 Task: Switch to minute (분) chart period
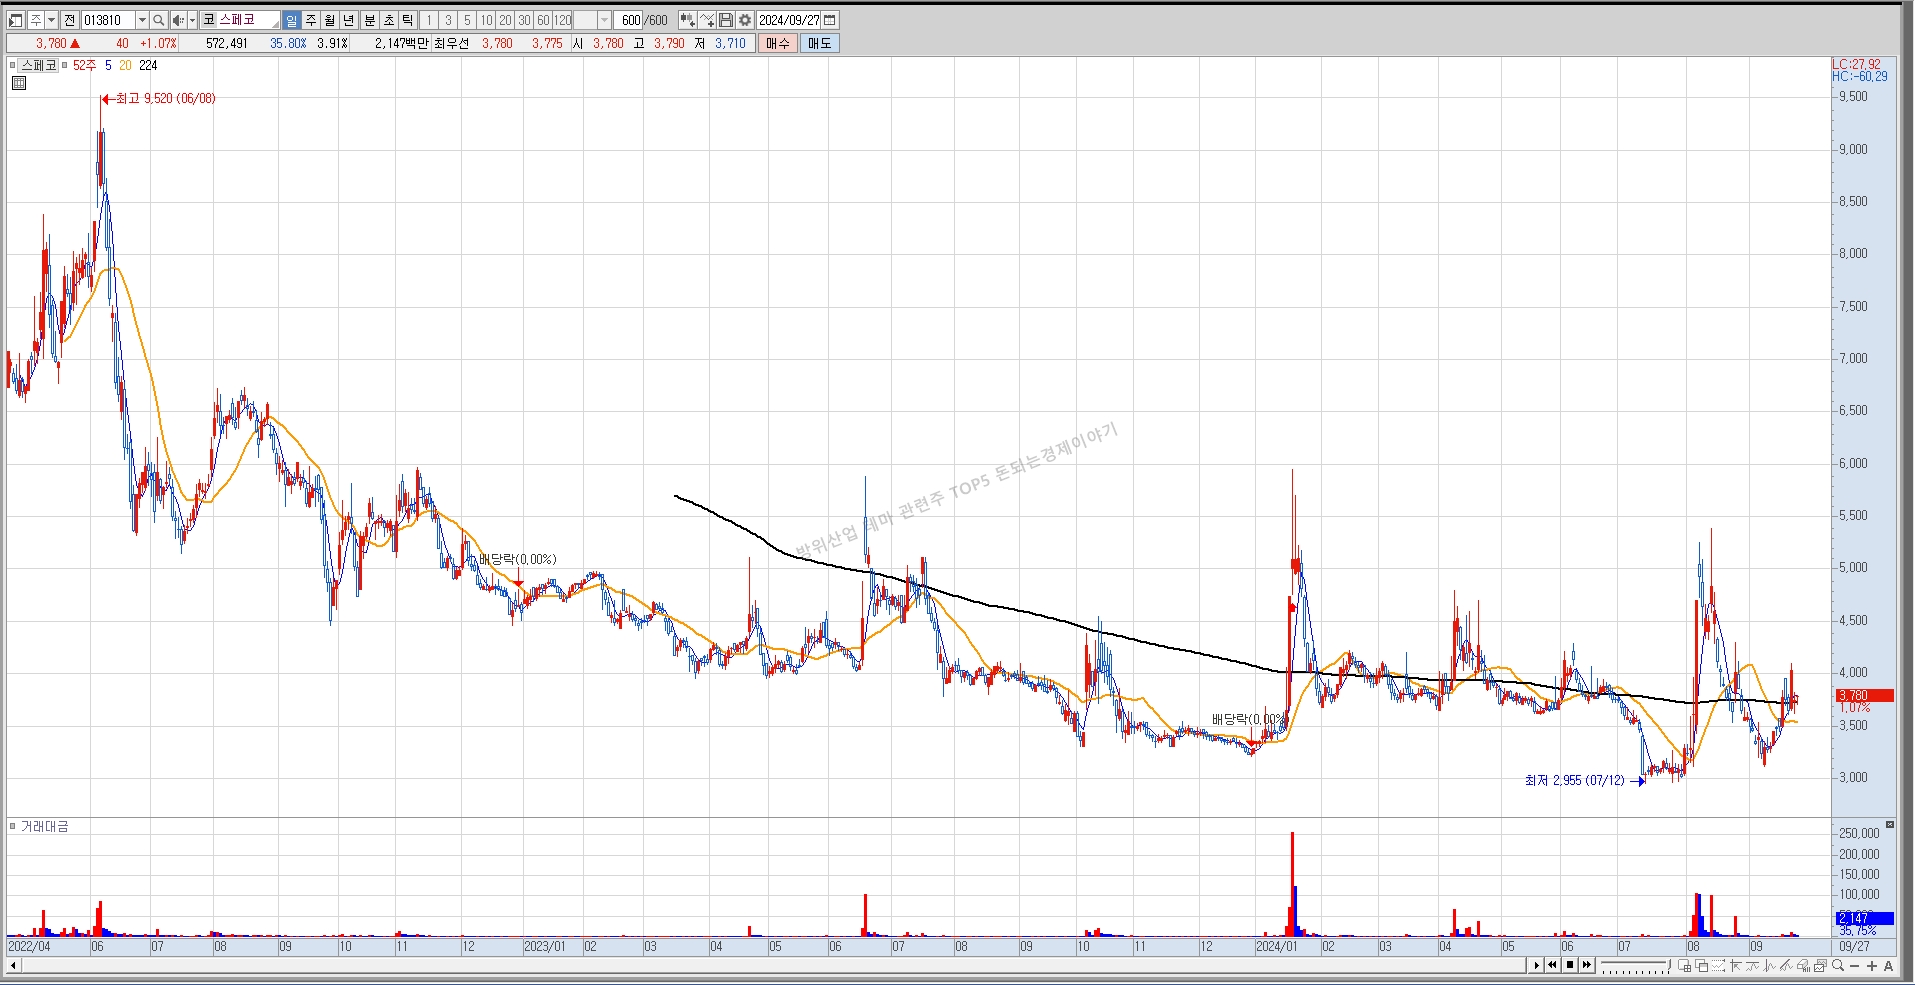pos(369,20)
